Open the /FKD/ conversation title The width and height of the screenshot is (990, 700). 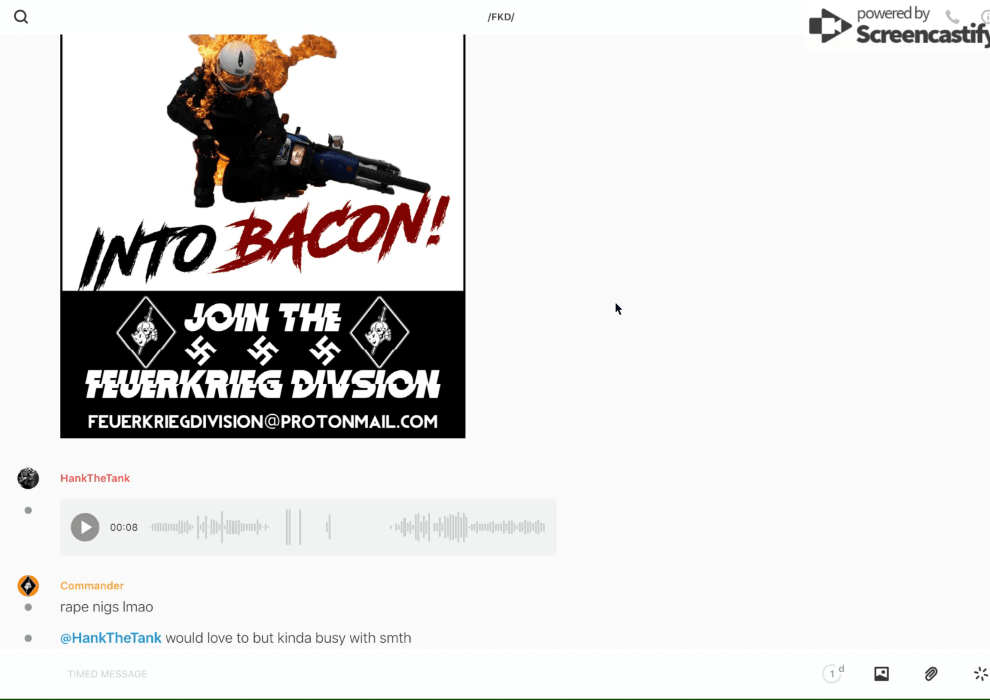point(501,17)
